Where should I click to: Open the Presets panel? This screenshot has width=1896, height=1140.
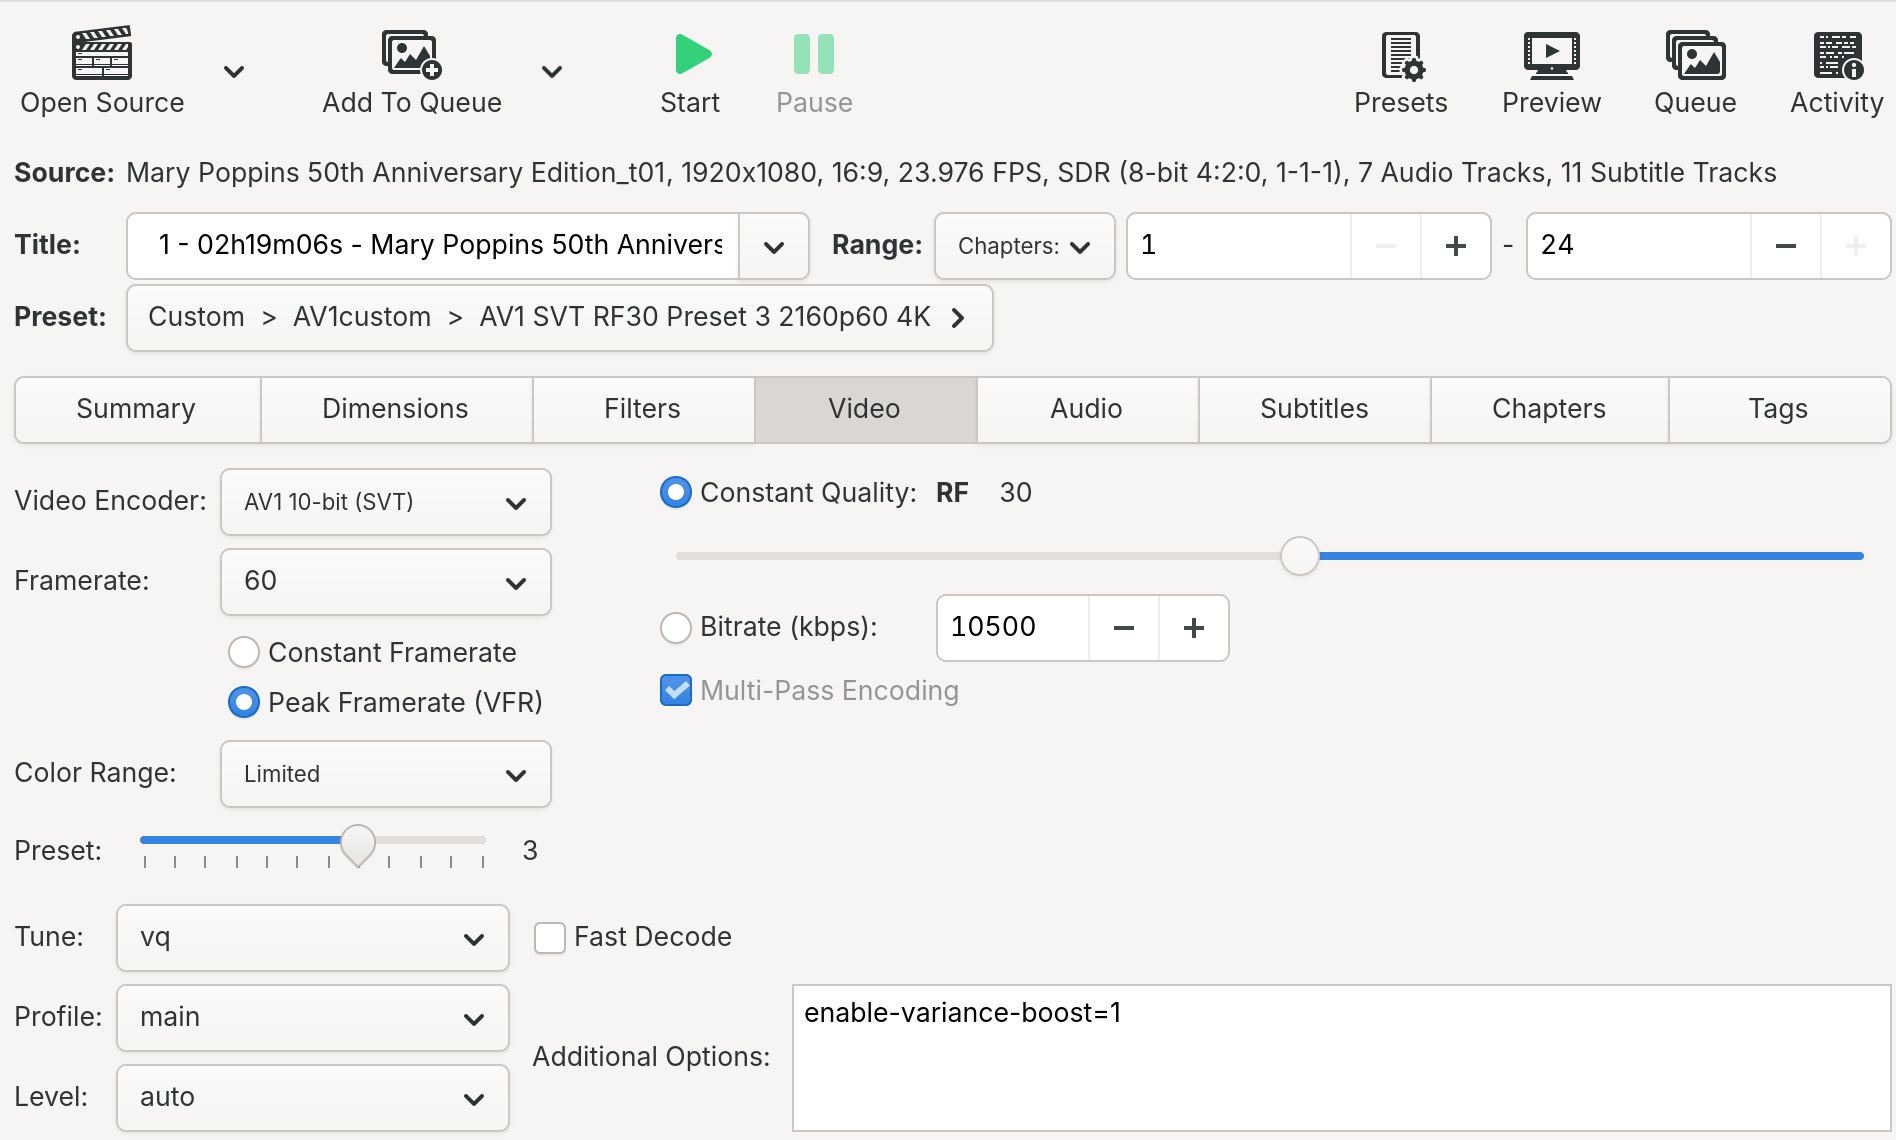coord(1400,70)
